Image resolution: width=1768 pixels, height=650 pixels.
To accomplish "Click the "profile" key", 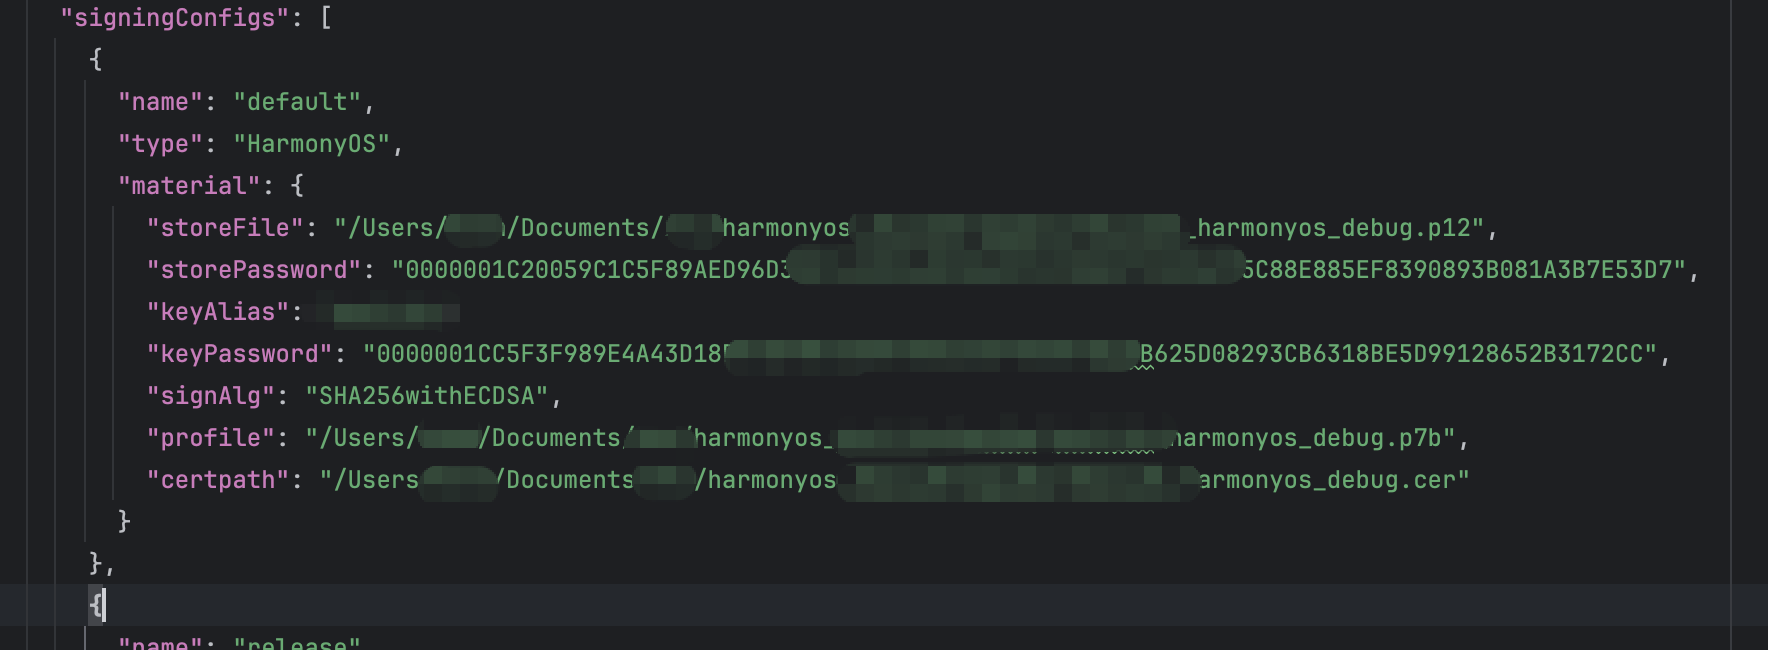I will 211,438.
